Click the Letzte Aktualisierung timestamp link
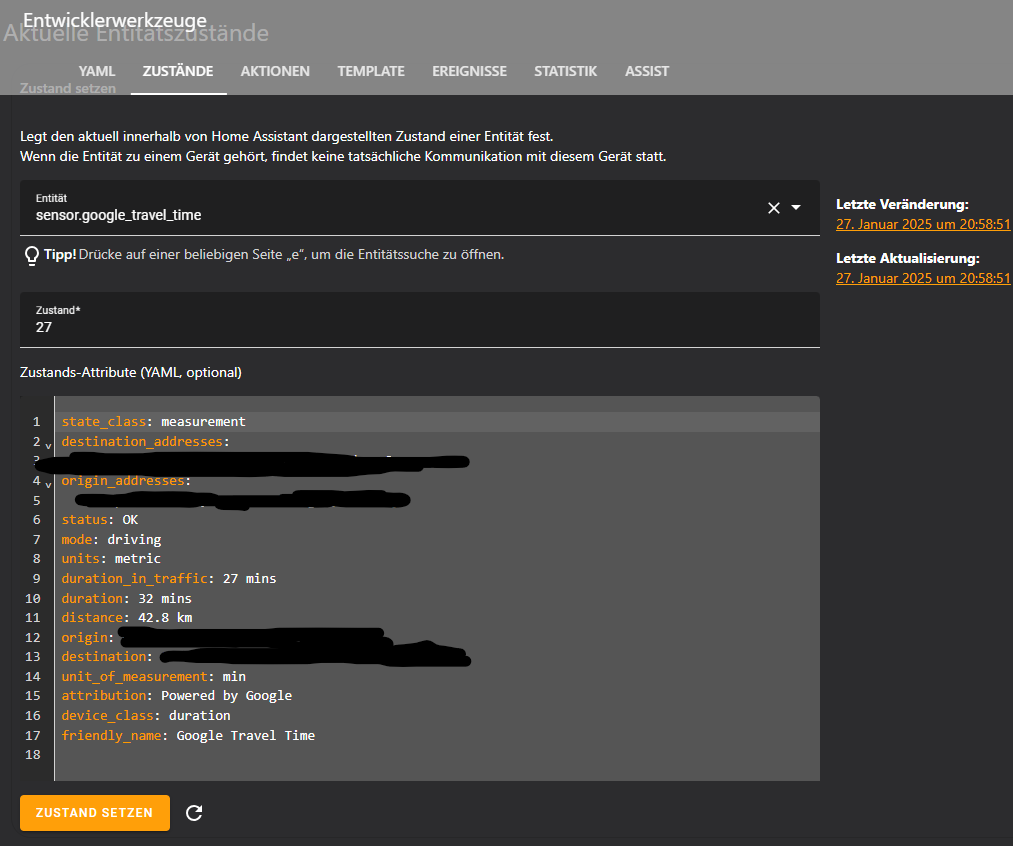The width and height of the screenshot is (1013, 846). [x=923, y=278]
